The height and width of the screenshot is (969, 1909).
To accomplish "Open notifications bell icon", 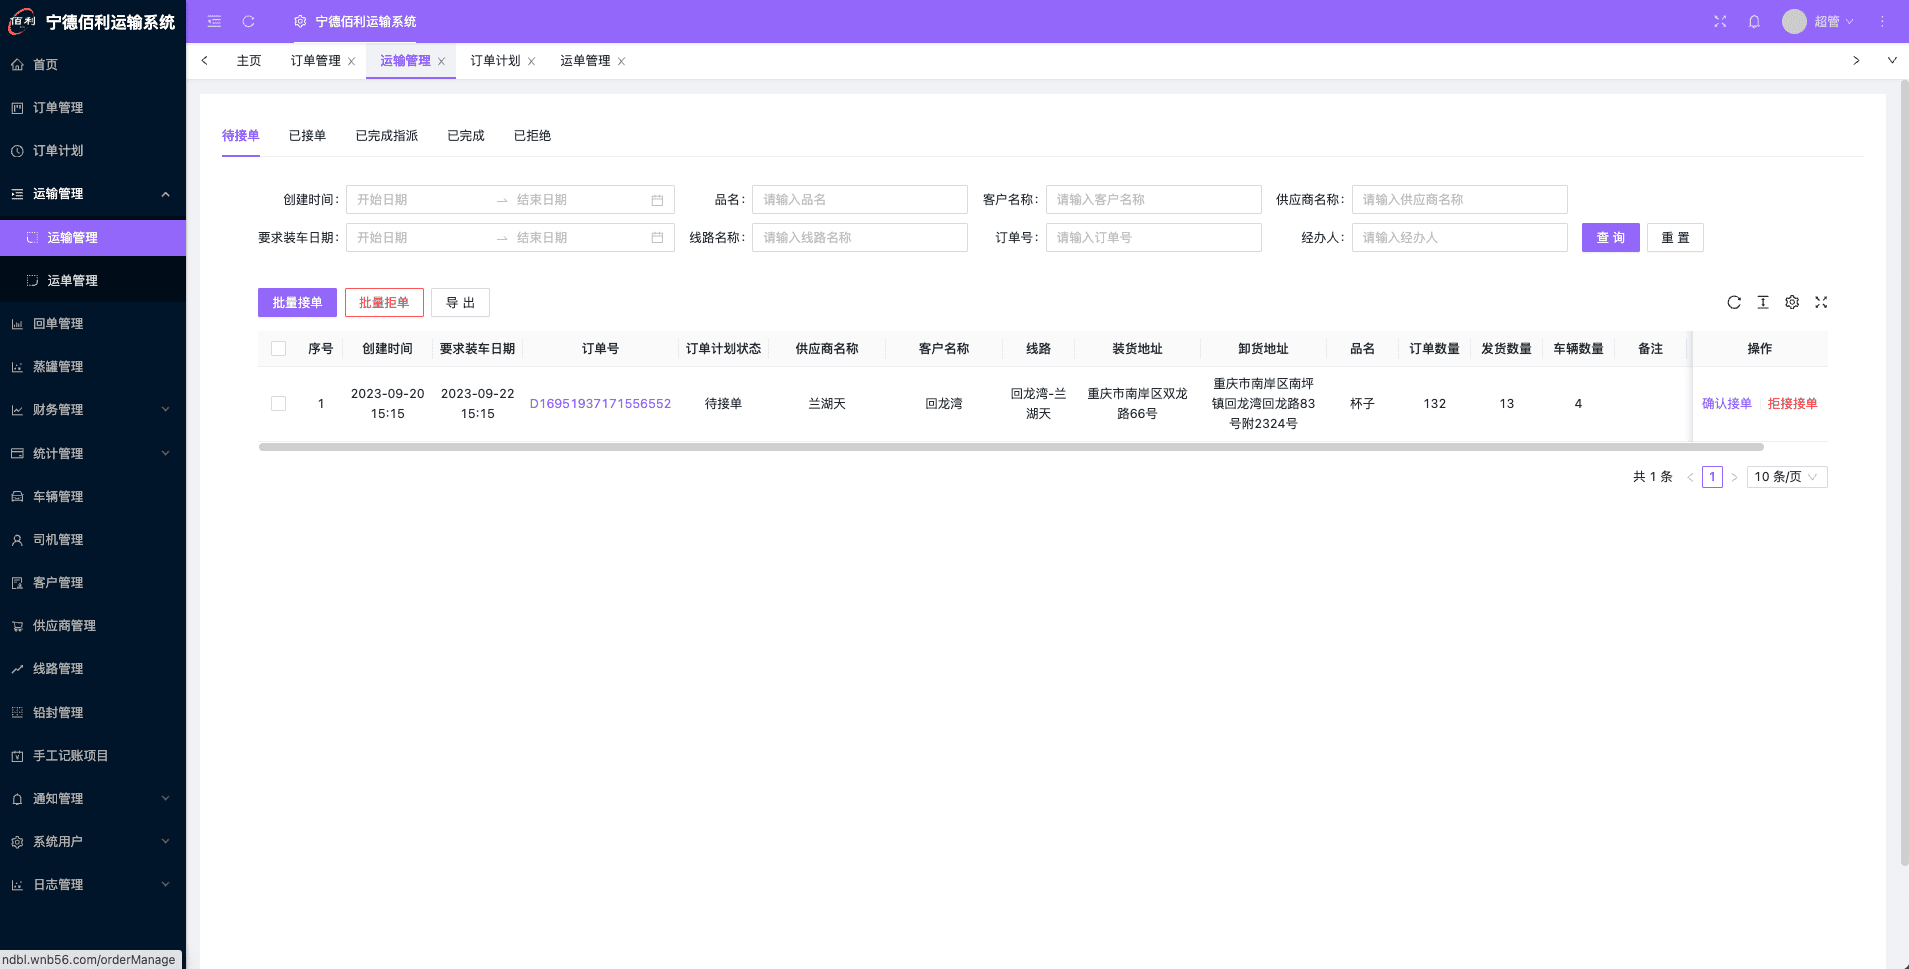I will (1754, 21).
